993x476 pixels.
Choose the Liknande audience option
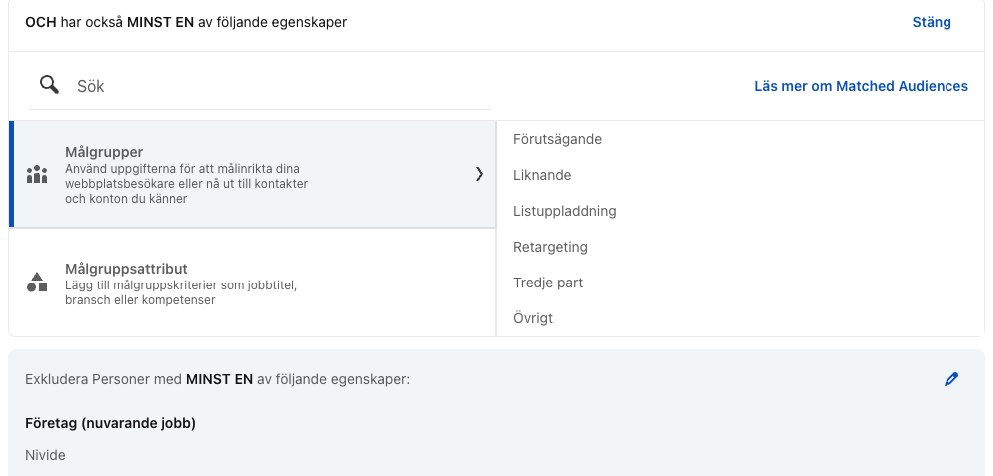541,175
